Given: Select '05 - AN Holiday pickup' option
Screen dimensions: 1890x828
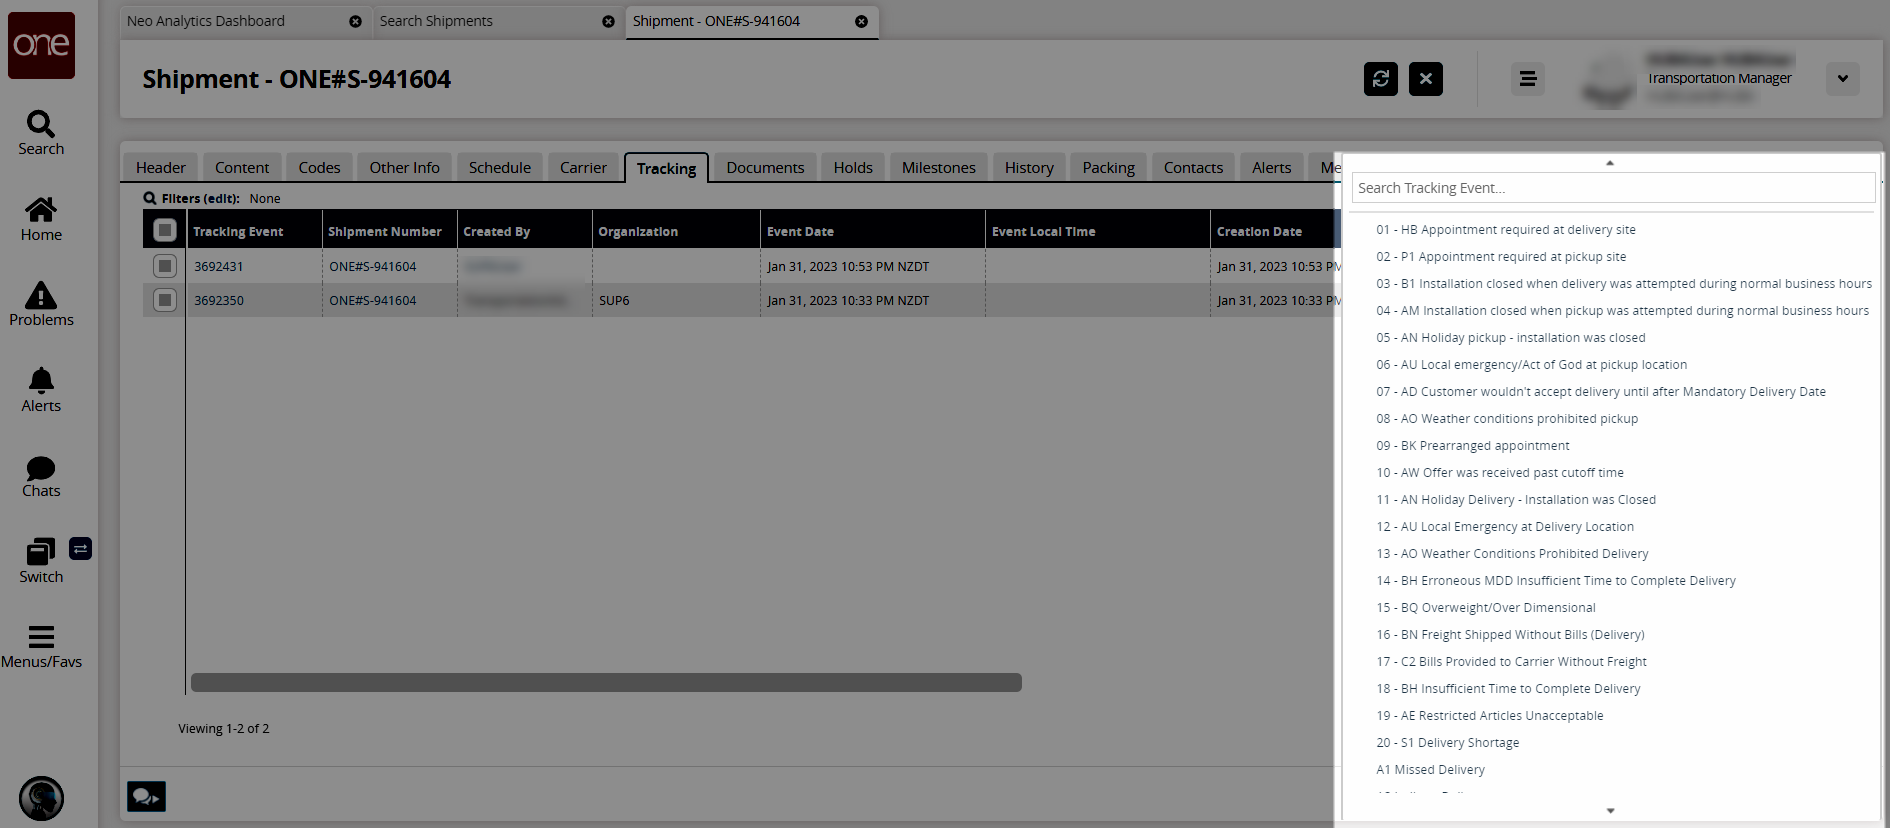Looking at the screenshot, I should click(x=1510, y=337).
